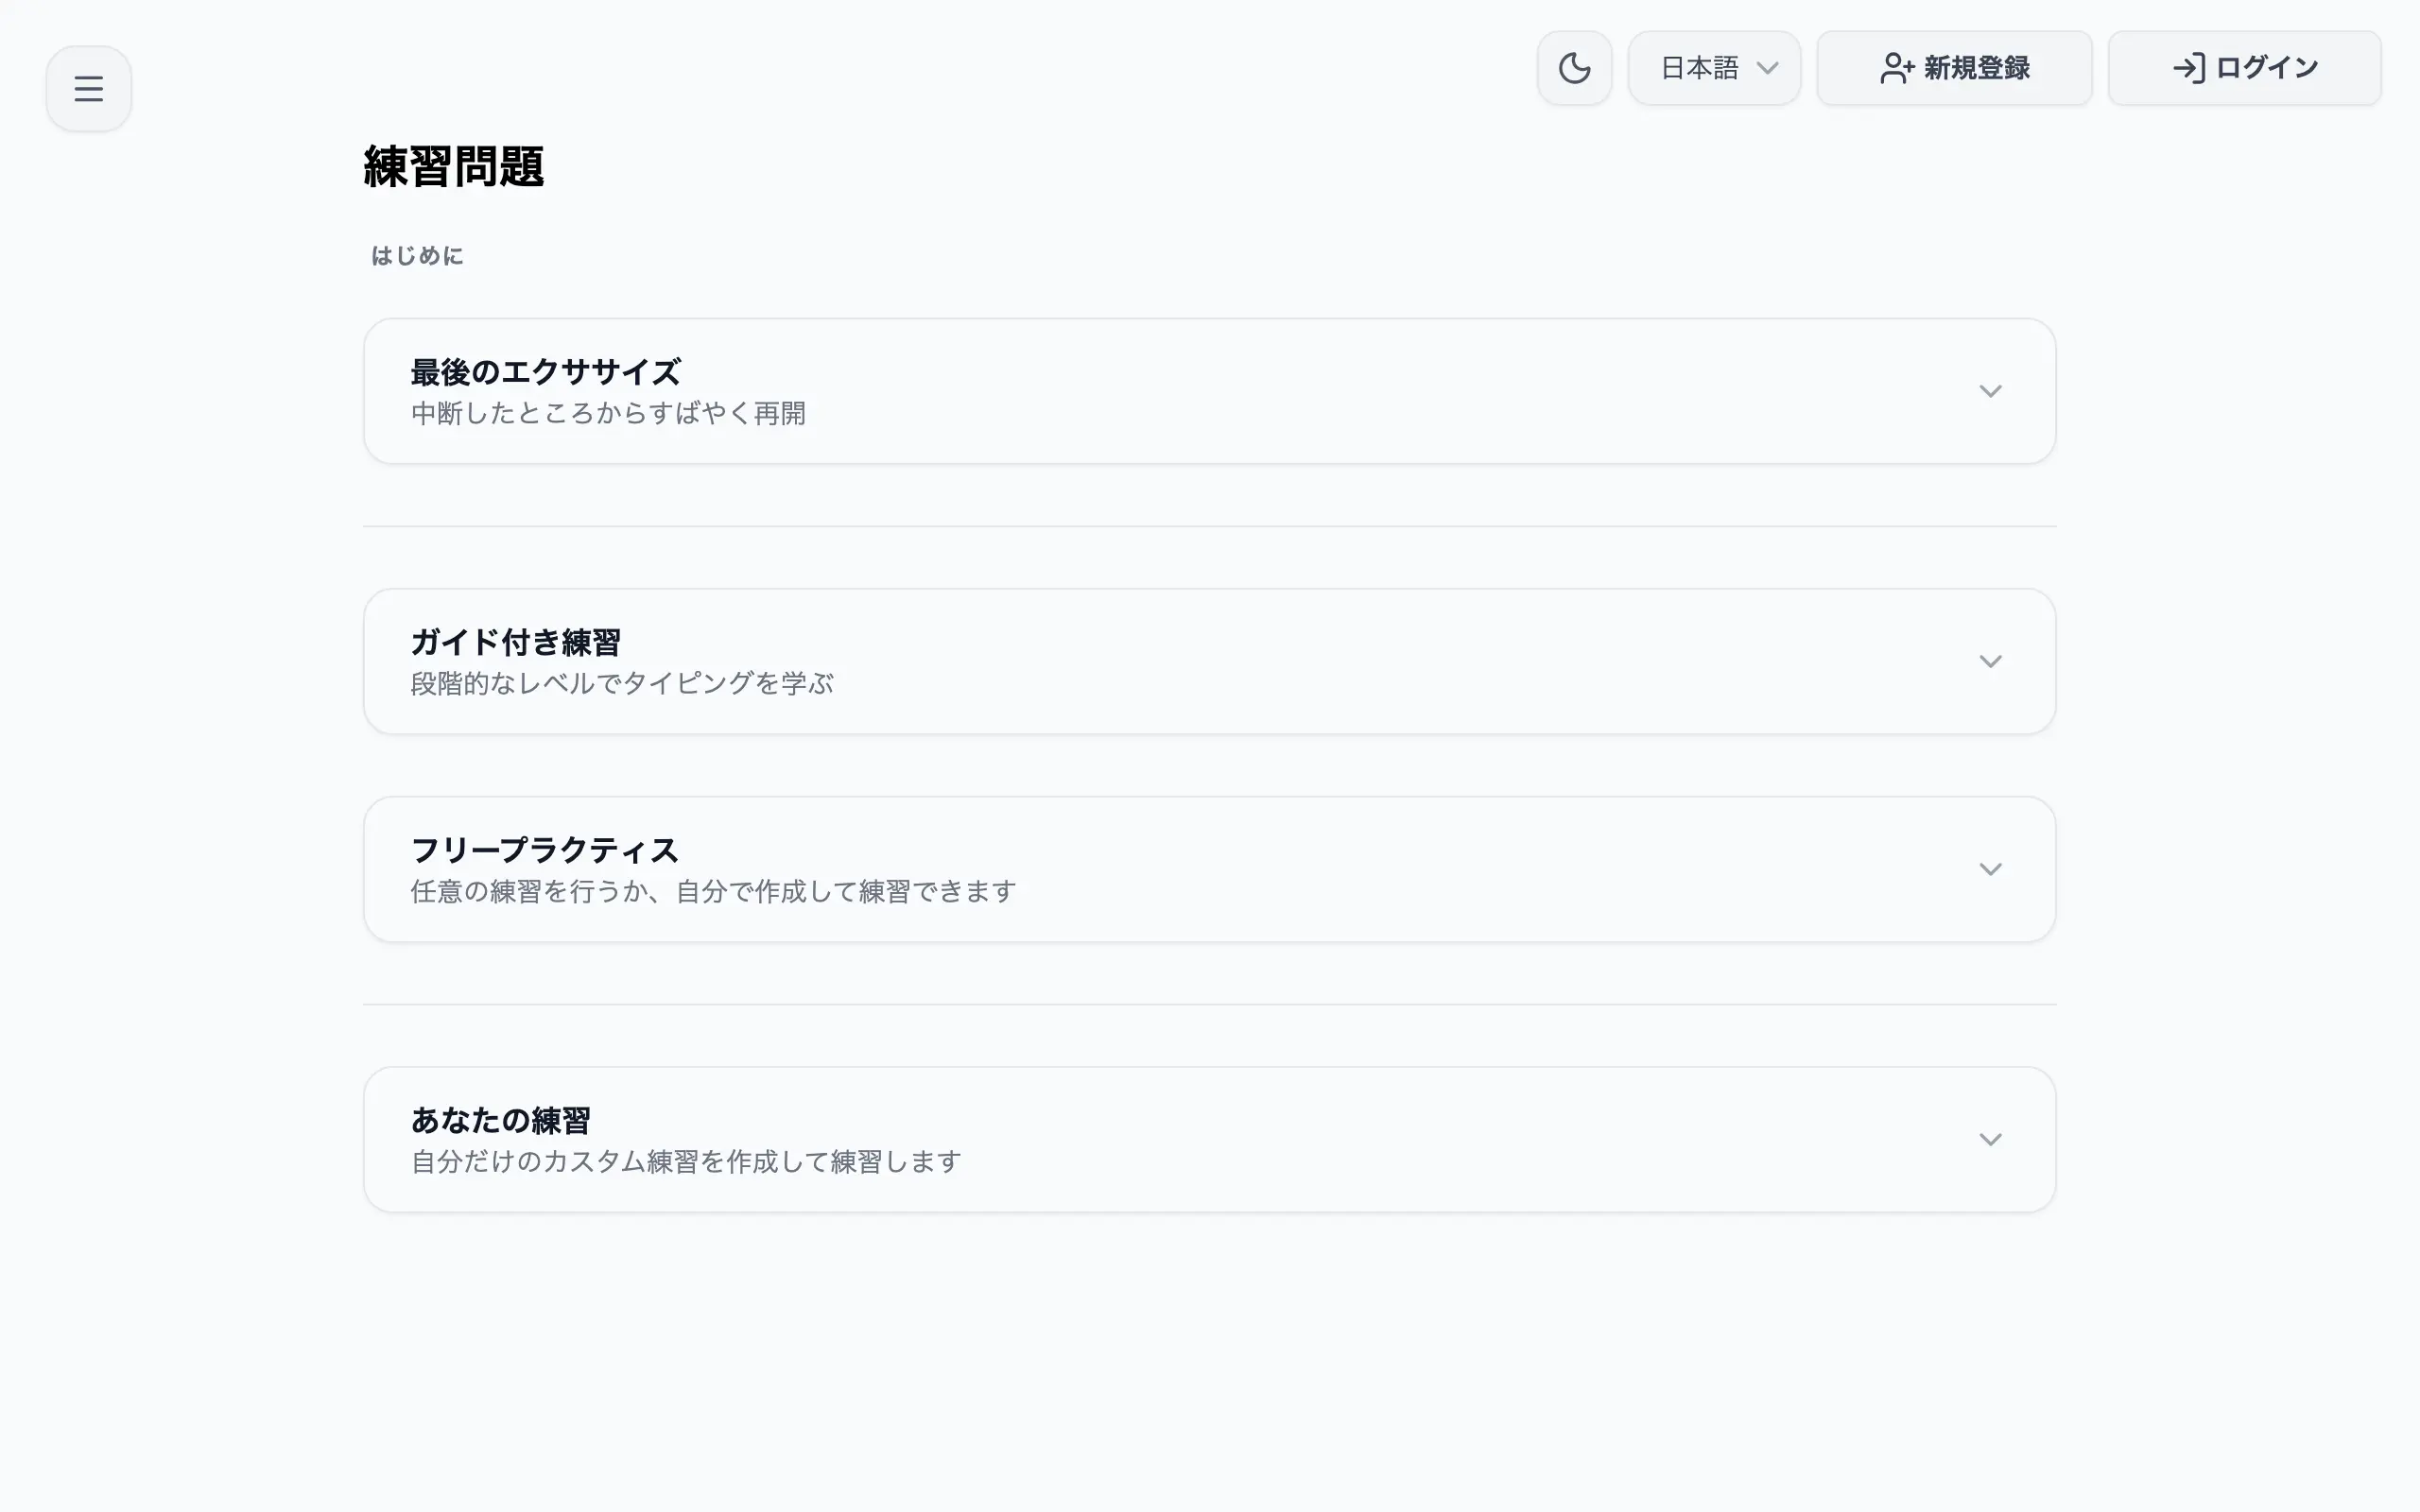The image size is (2420, 1512).
Task: Click the 新規登録 button
Action: [x=1955, y=67]
